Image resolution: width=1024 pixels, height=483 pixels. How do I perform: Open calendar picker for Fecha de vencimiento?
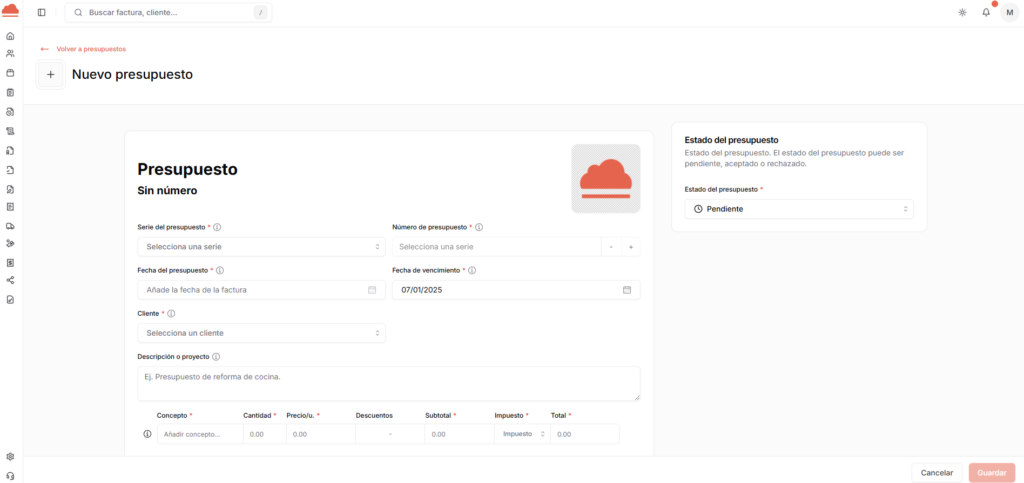[x=627, y=290]
